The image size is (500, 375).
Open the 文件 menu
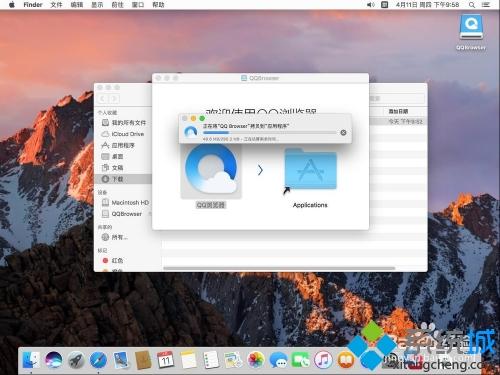click(56, 5)
